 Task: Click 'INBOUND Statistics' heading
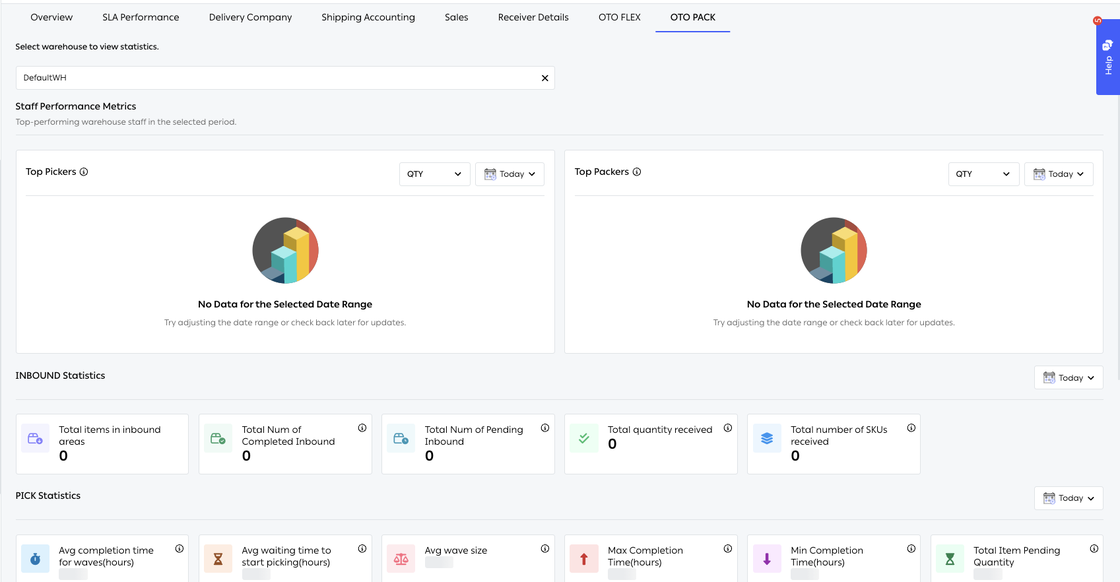click(60, 376)
